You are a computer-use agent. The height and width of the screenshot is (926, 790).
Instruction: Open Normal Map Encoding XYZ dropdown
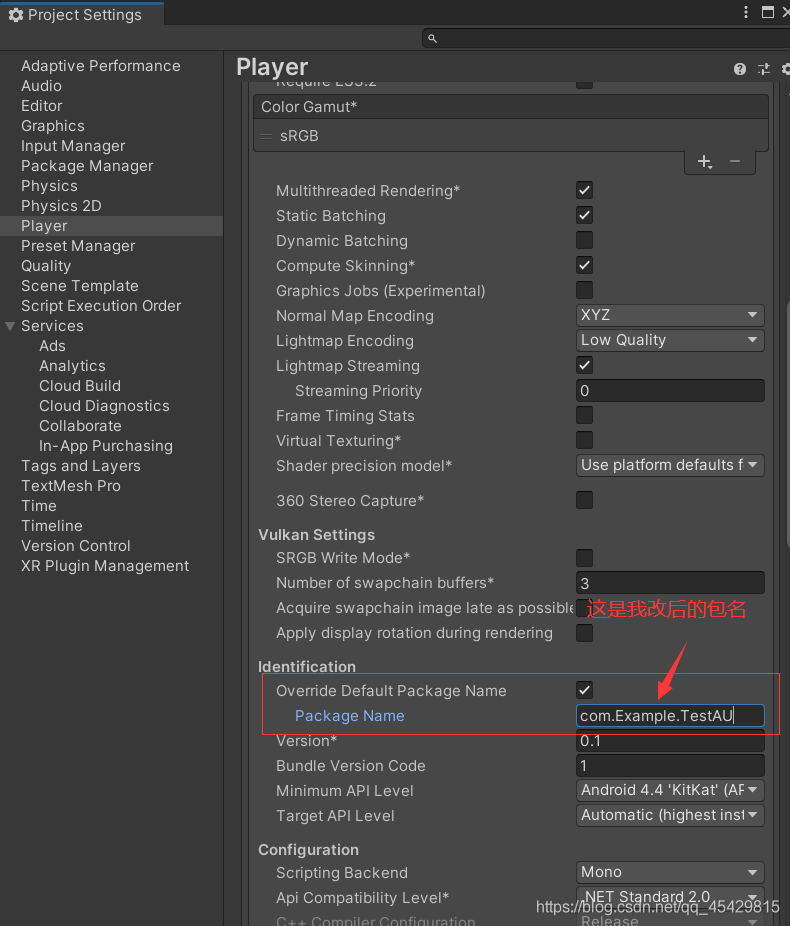(670, 315)
